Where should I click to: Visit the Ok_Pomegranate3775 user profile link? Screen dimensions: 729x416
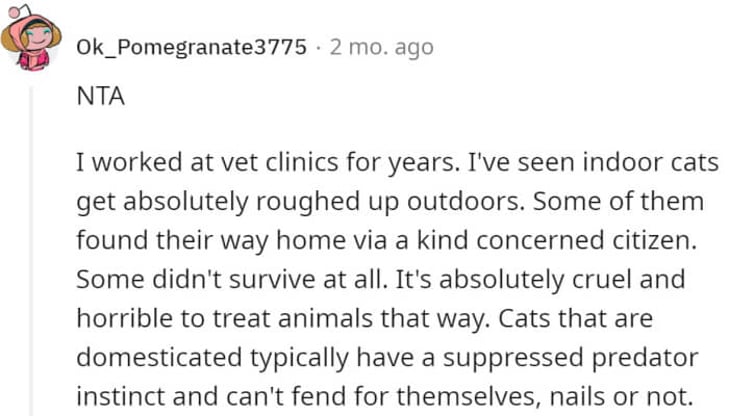[x=192, y=47]
